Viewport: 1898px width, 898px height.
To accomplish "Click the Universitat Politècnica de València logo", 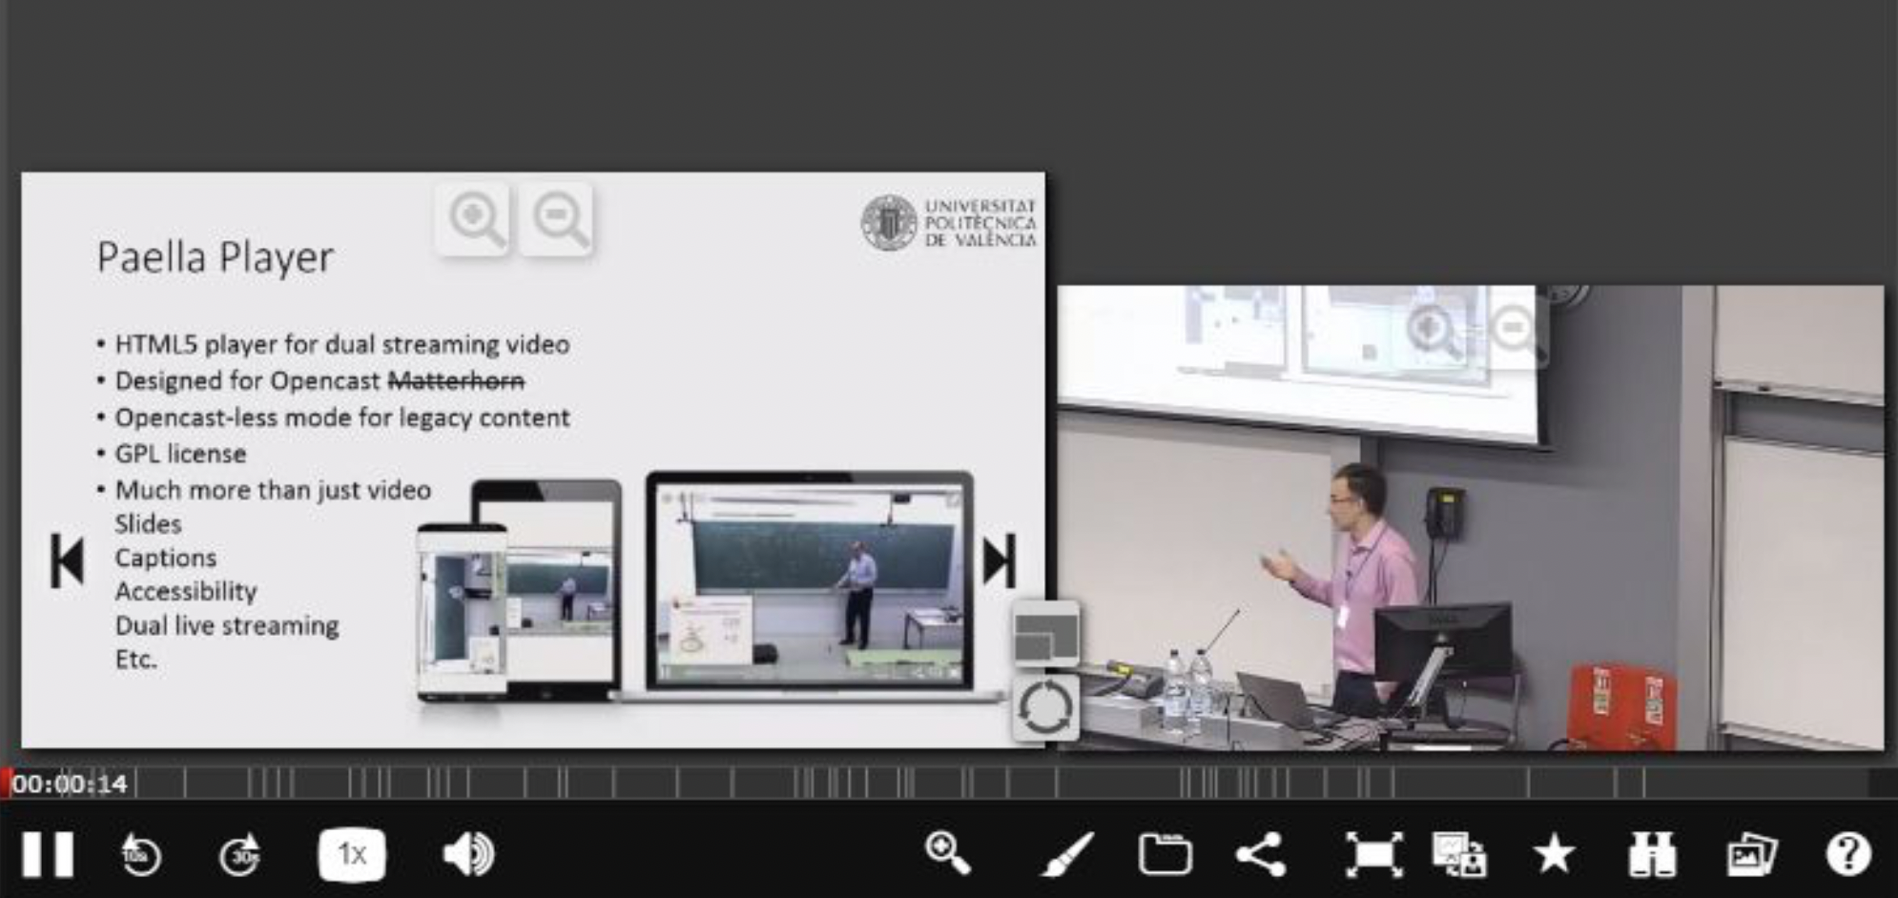I will (x=948, y=222).
